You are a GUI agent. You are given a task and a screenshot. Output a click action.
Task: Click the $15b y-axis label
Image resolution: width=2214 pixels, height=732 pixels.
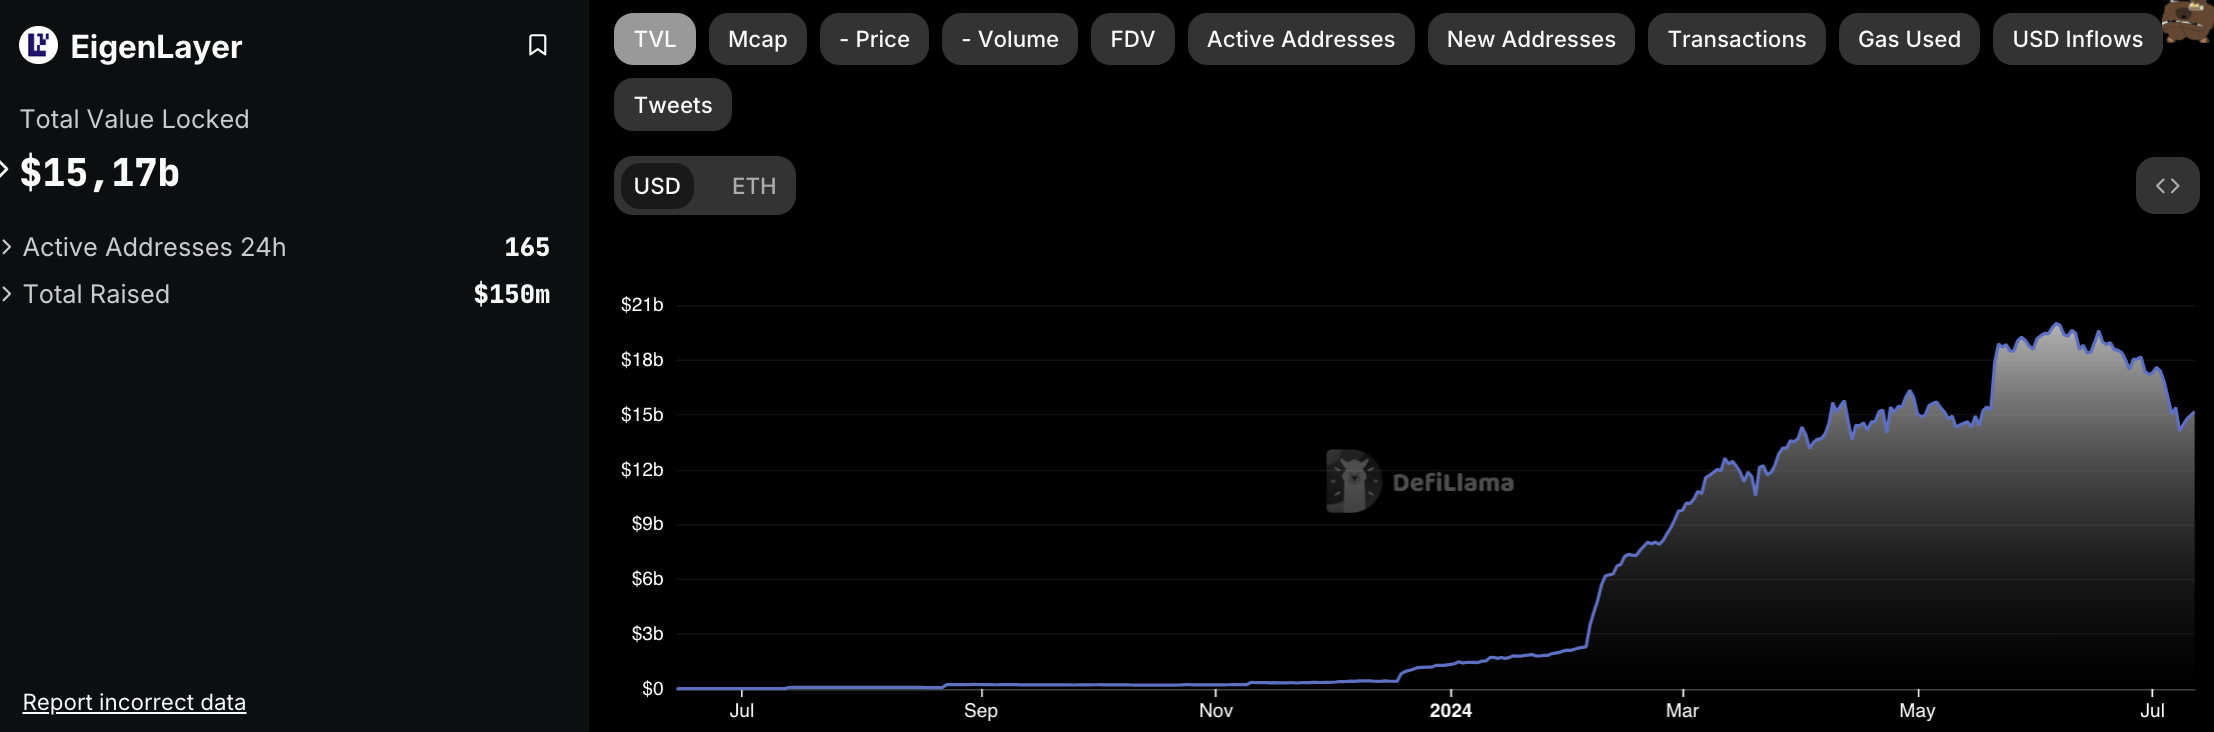pos(642,415)
